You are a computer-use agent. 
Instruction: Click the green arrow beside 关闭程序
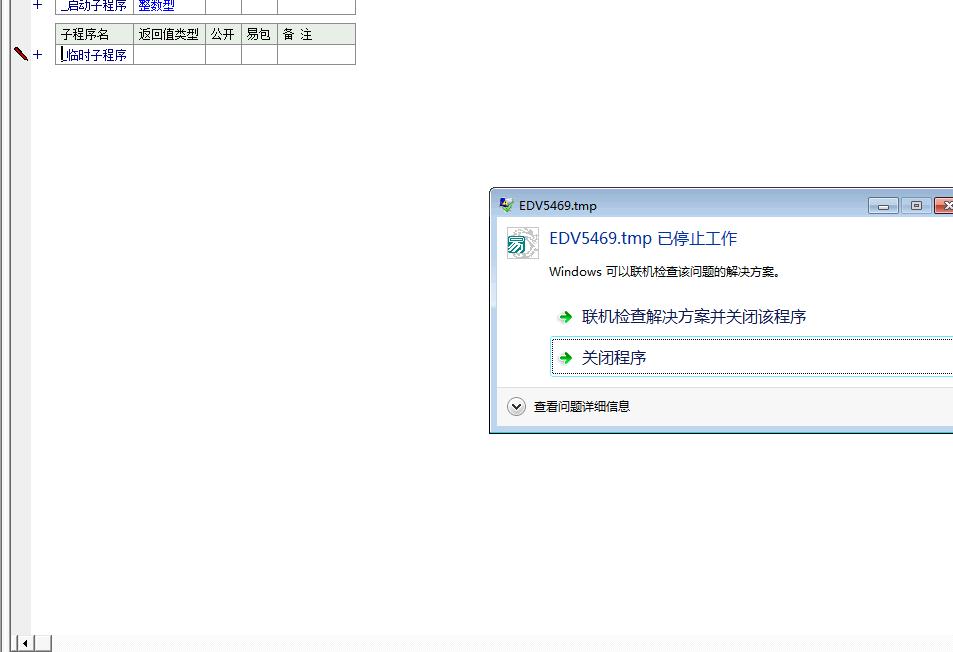point(566,358)
